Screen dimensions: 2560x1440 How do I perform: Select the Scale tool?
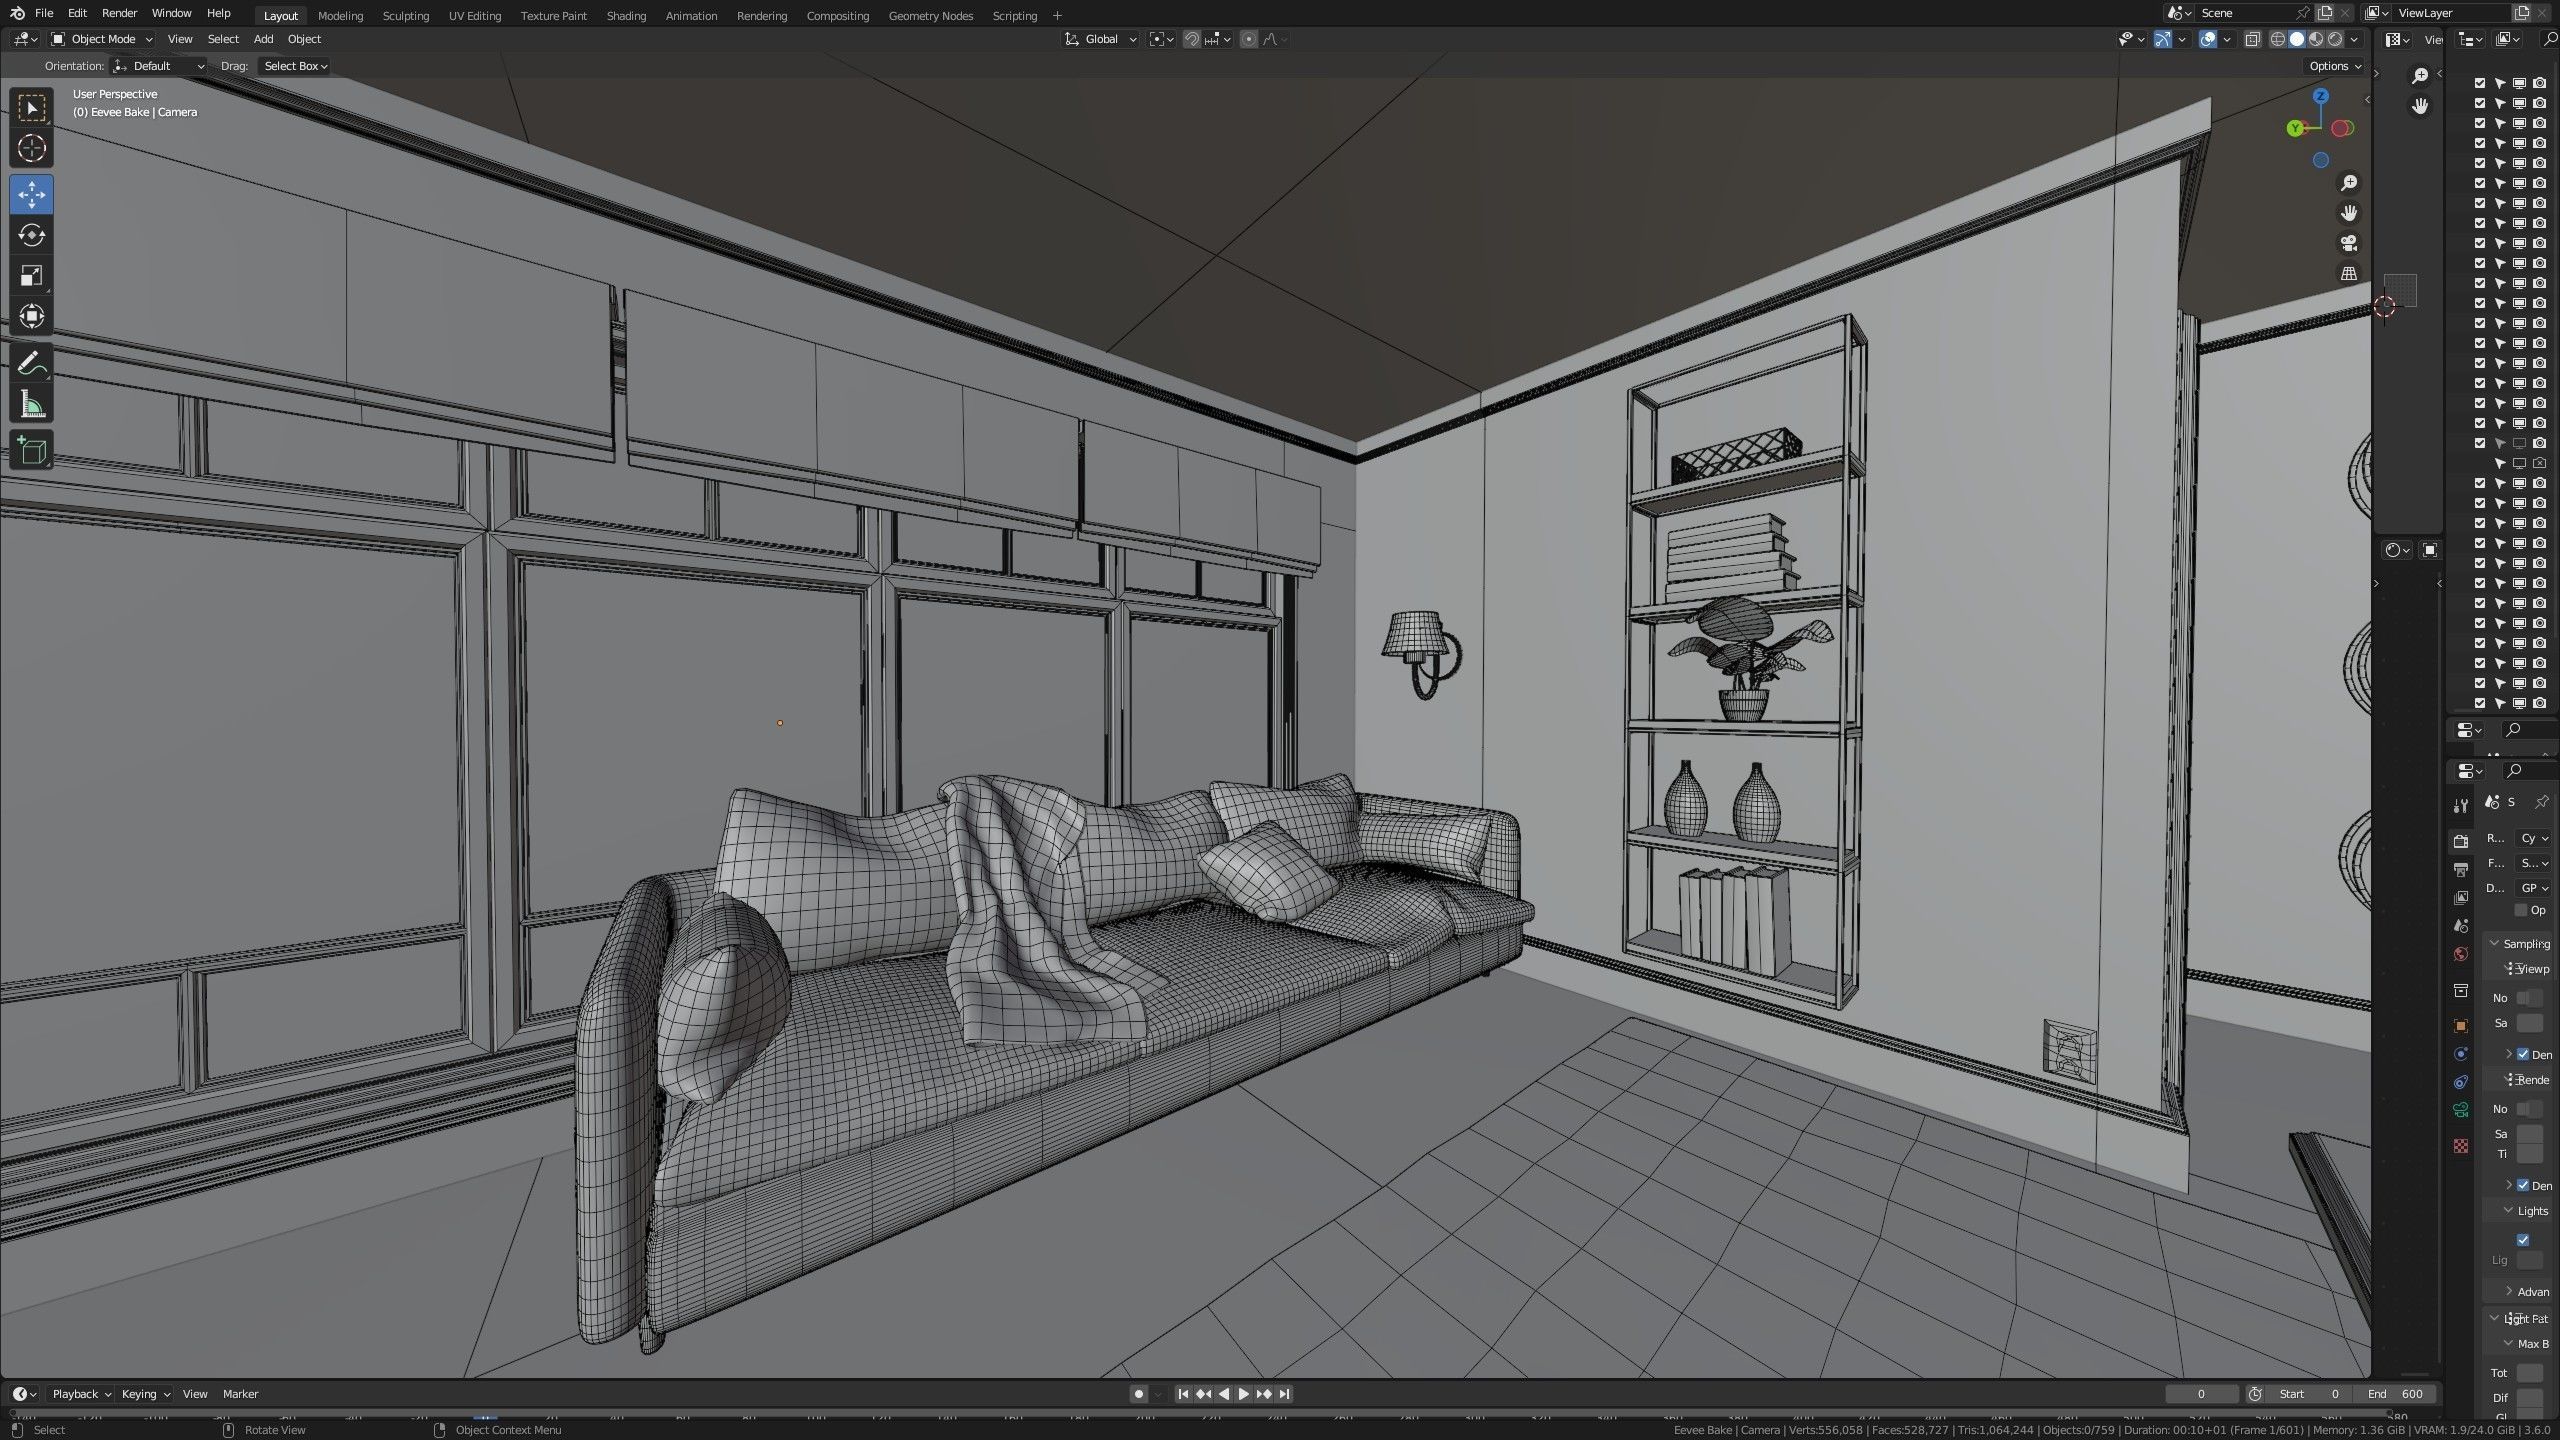32,276
